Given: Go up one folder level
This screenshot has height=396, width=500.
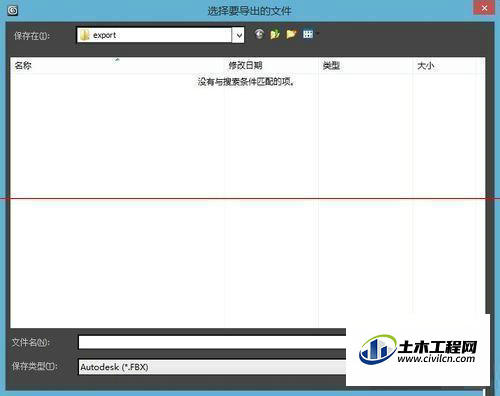Looking at the screenshot, I should click(275, 34).
